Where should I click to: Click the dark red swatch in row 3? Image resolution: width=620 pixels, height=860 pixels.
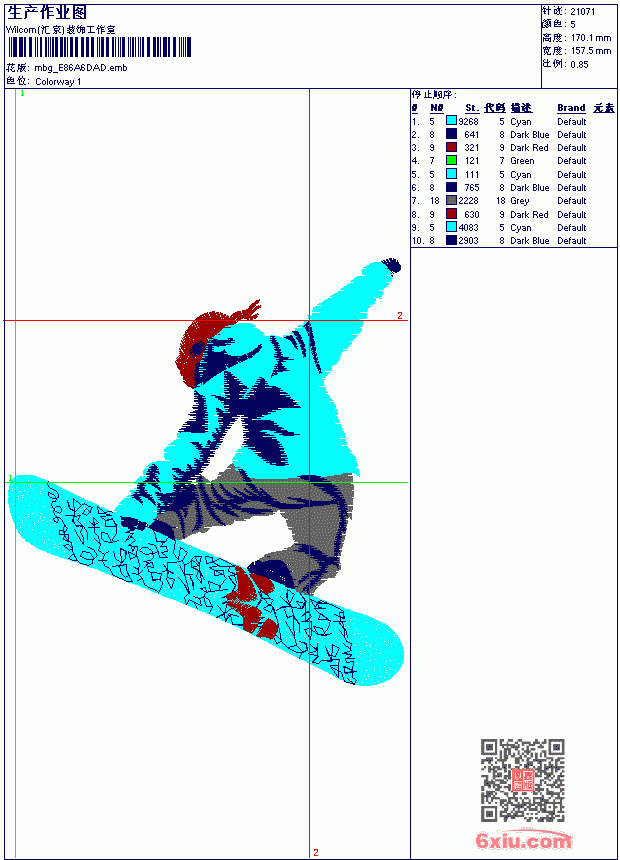451,147
